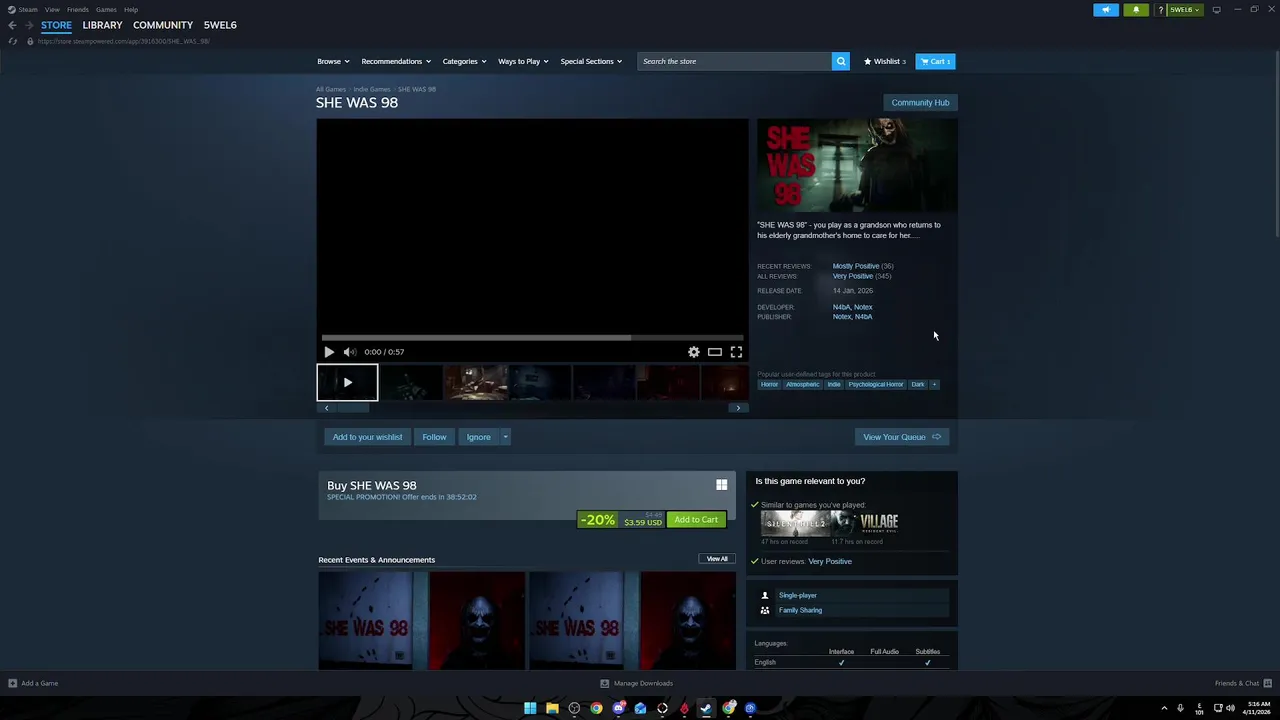
Task: Add to your wishlist button
Action: click(367, 437)
